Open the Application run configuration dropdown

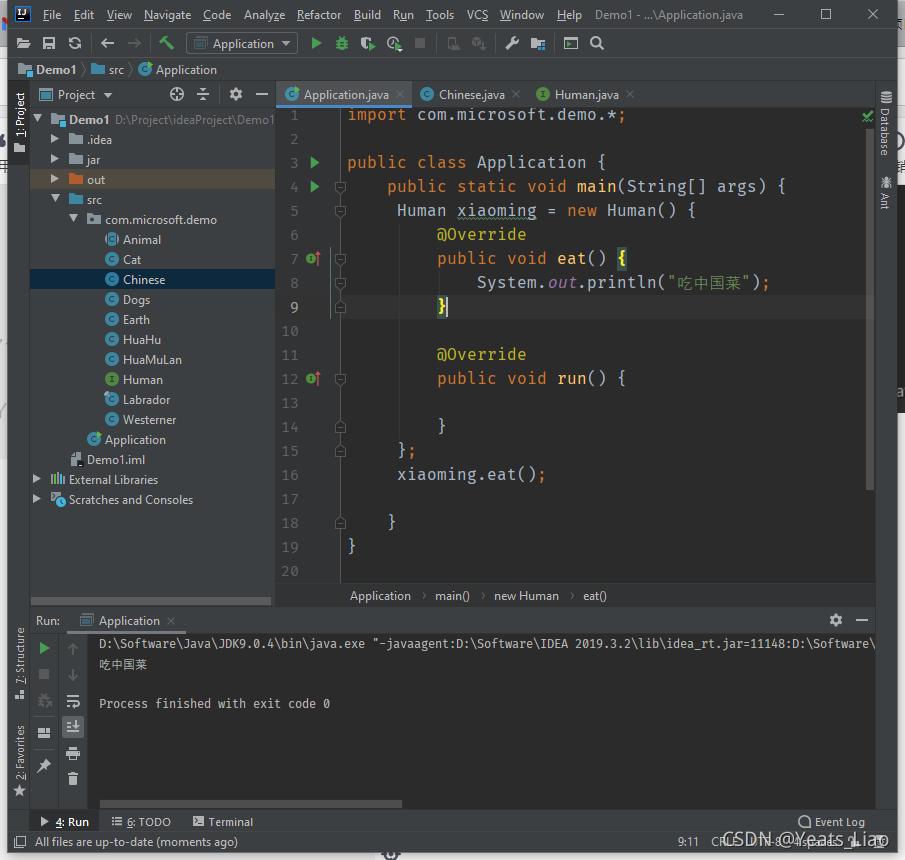pos(241,43)
